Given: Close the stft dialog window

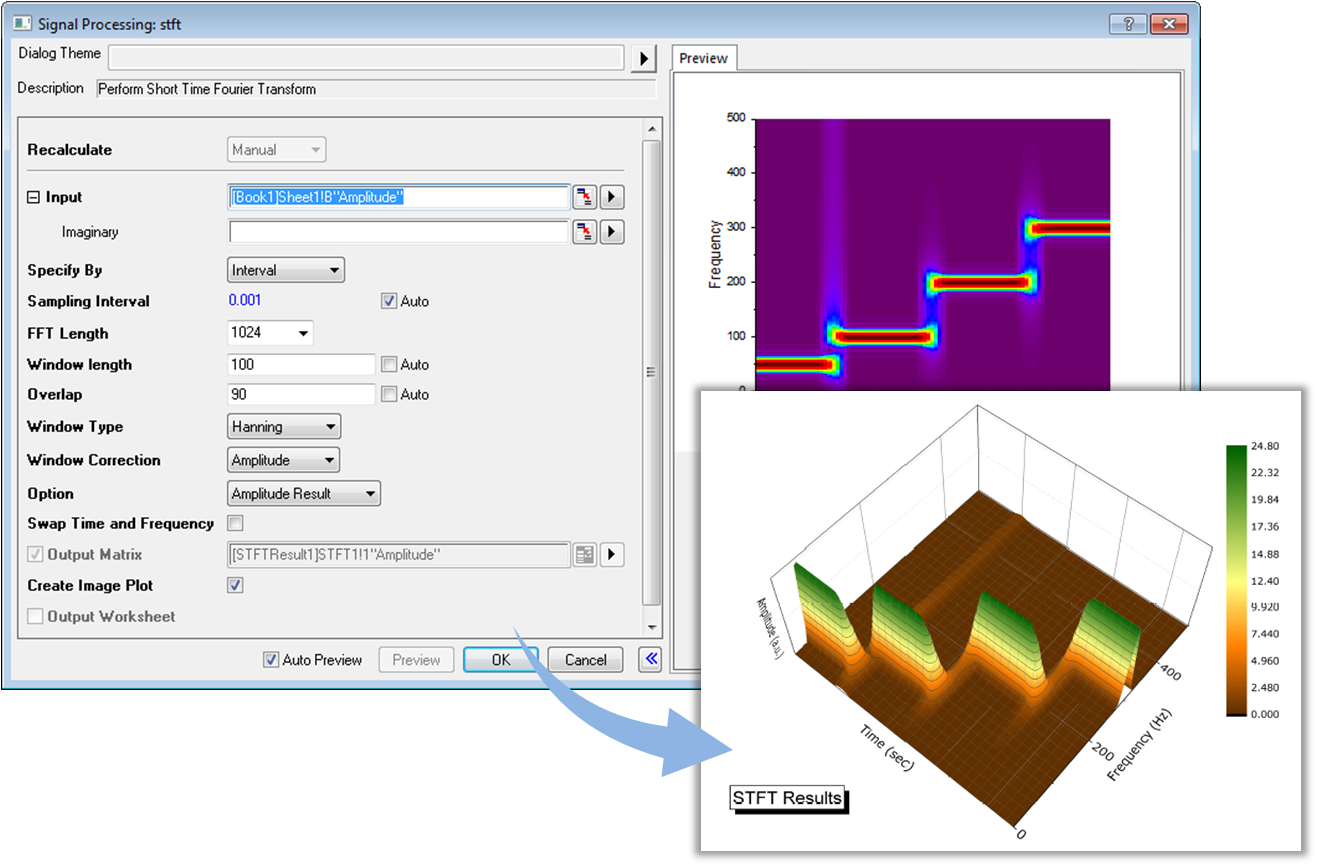Looking at the screenshot, I should [1169, 23].
